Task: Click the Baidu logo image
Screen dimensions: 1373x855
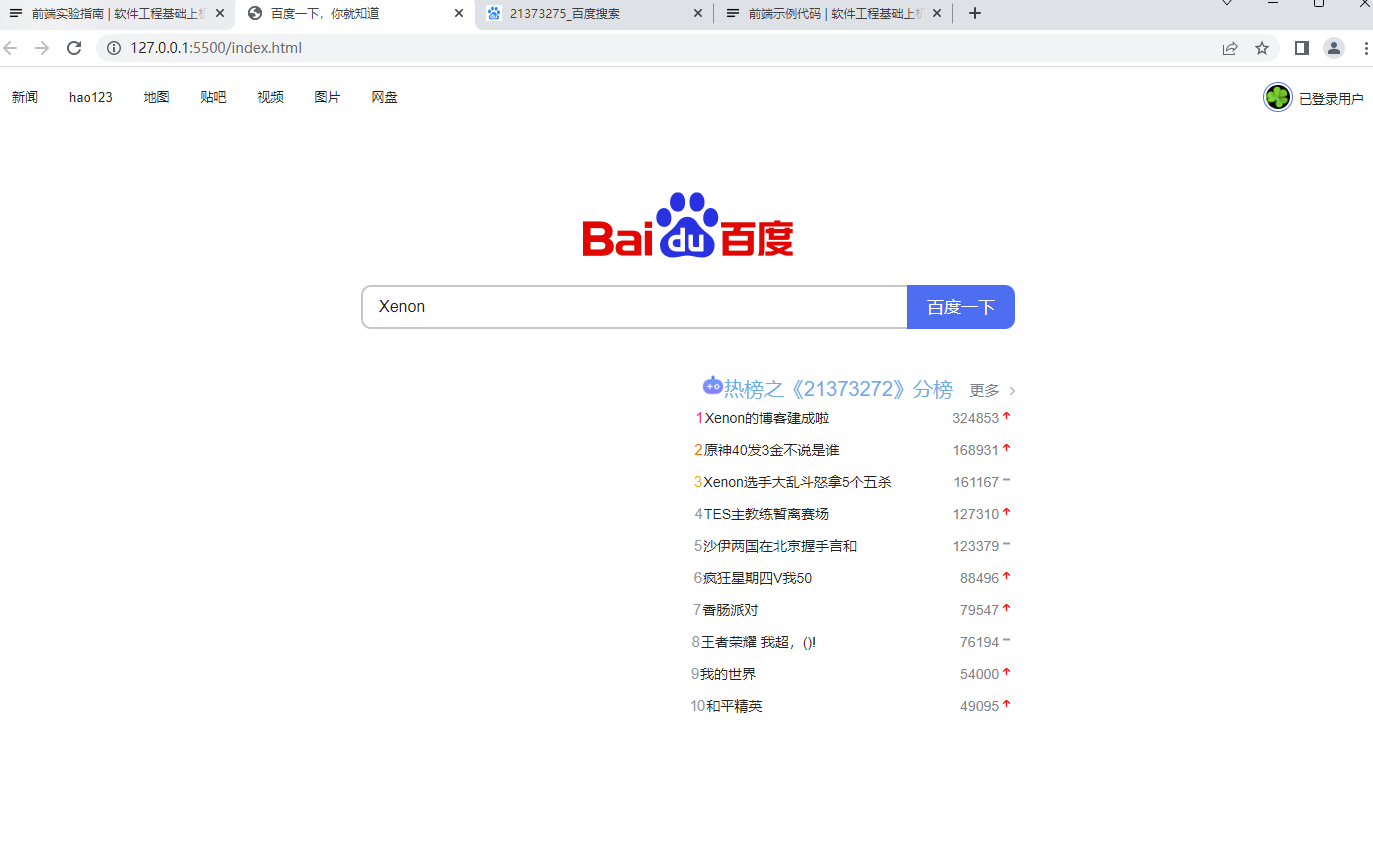Action: point(688,225)
